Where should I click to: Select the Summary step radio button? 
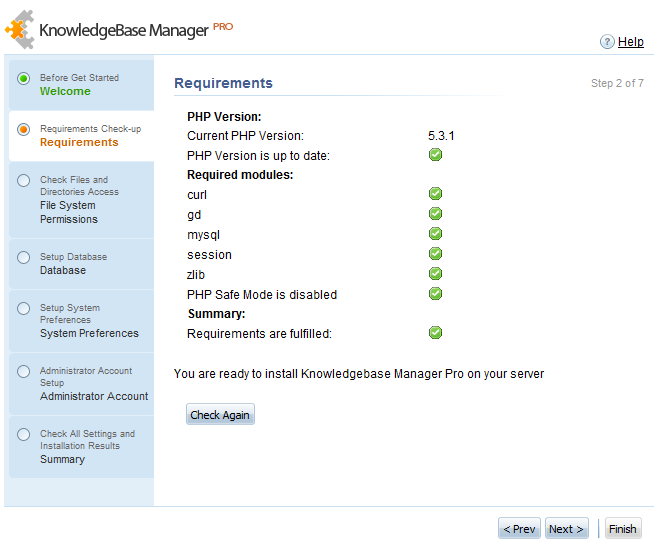point(23,435)
